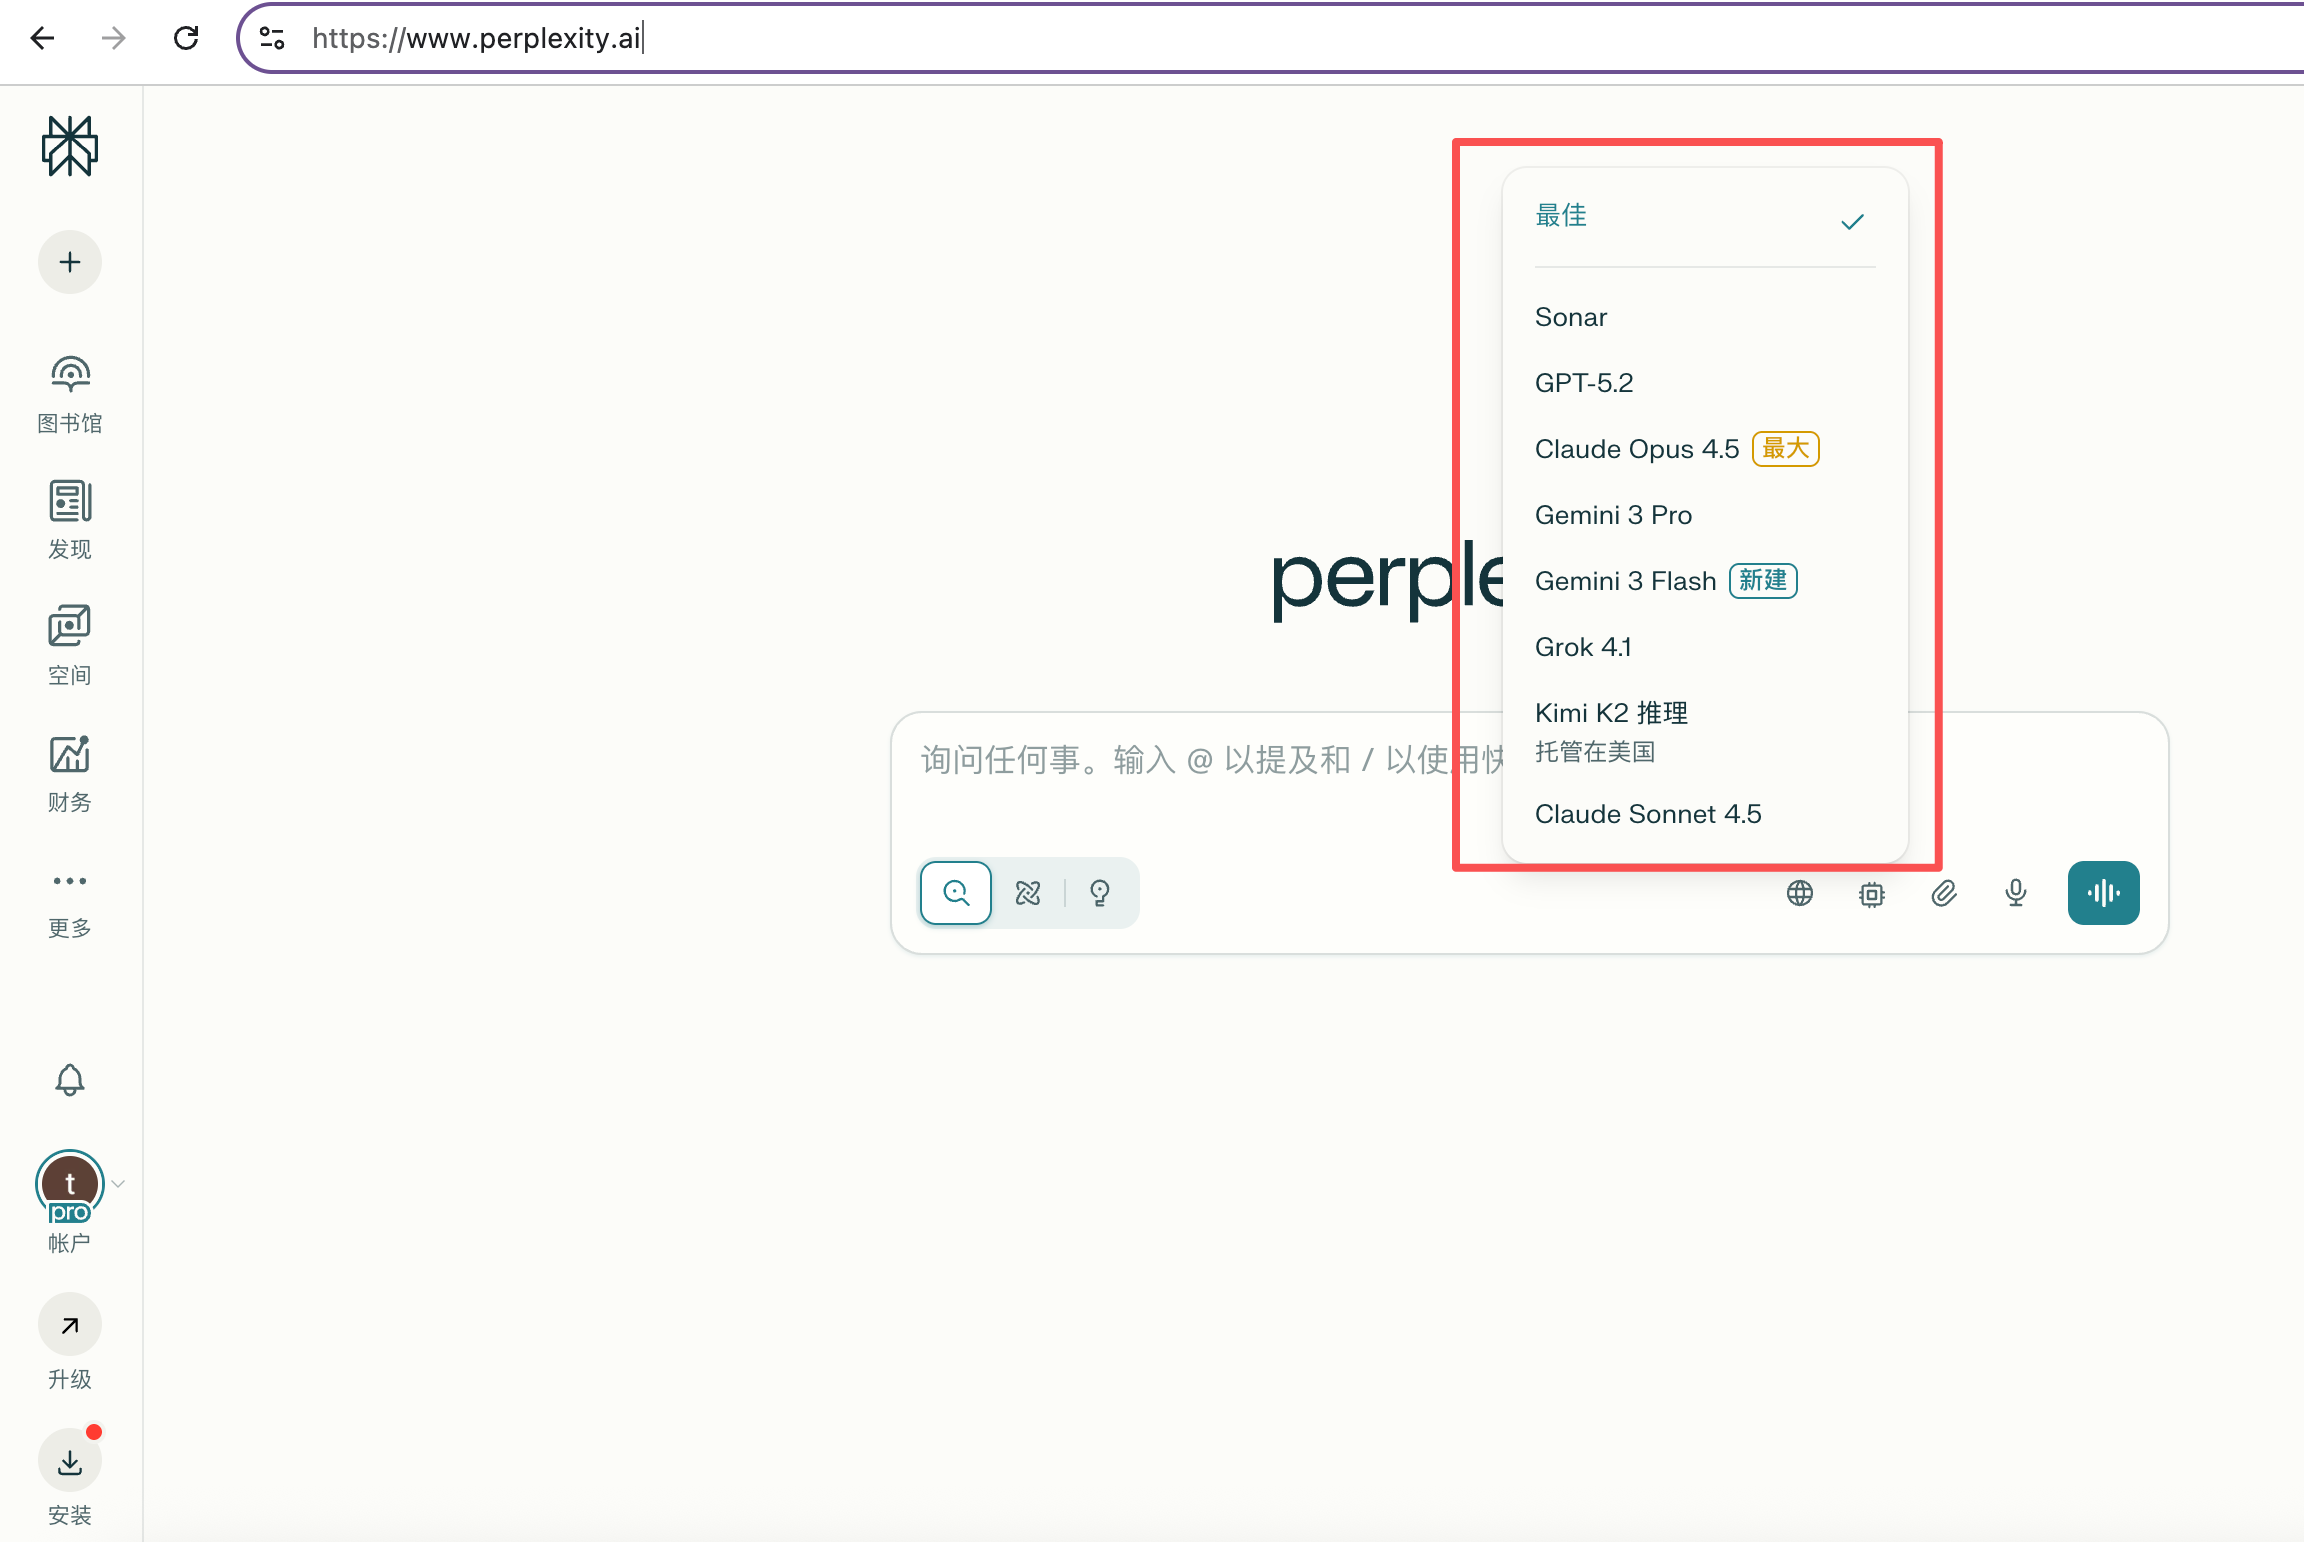Click the 安装 install download icon
This screenshot has height=1542, width=2304.
[x=70, y=1462]
